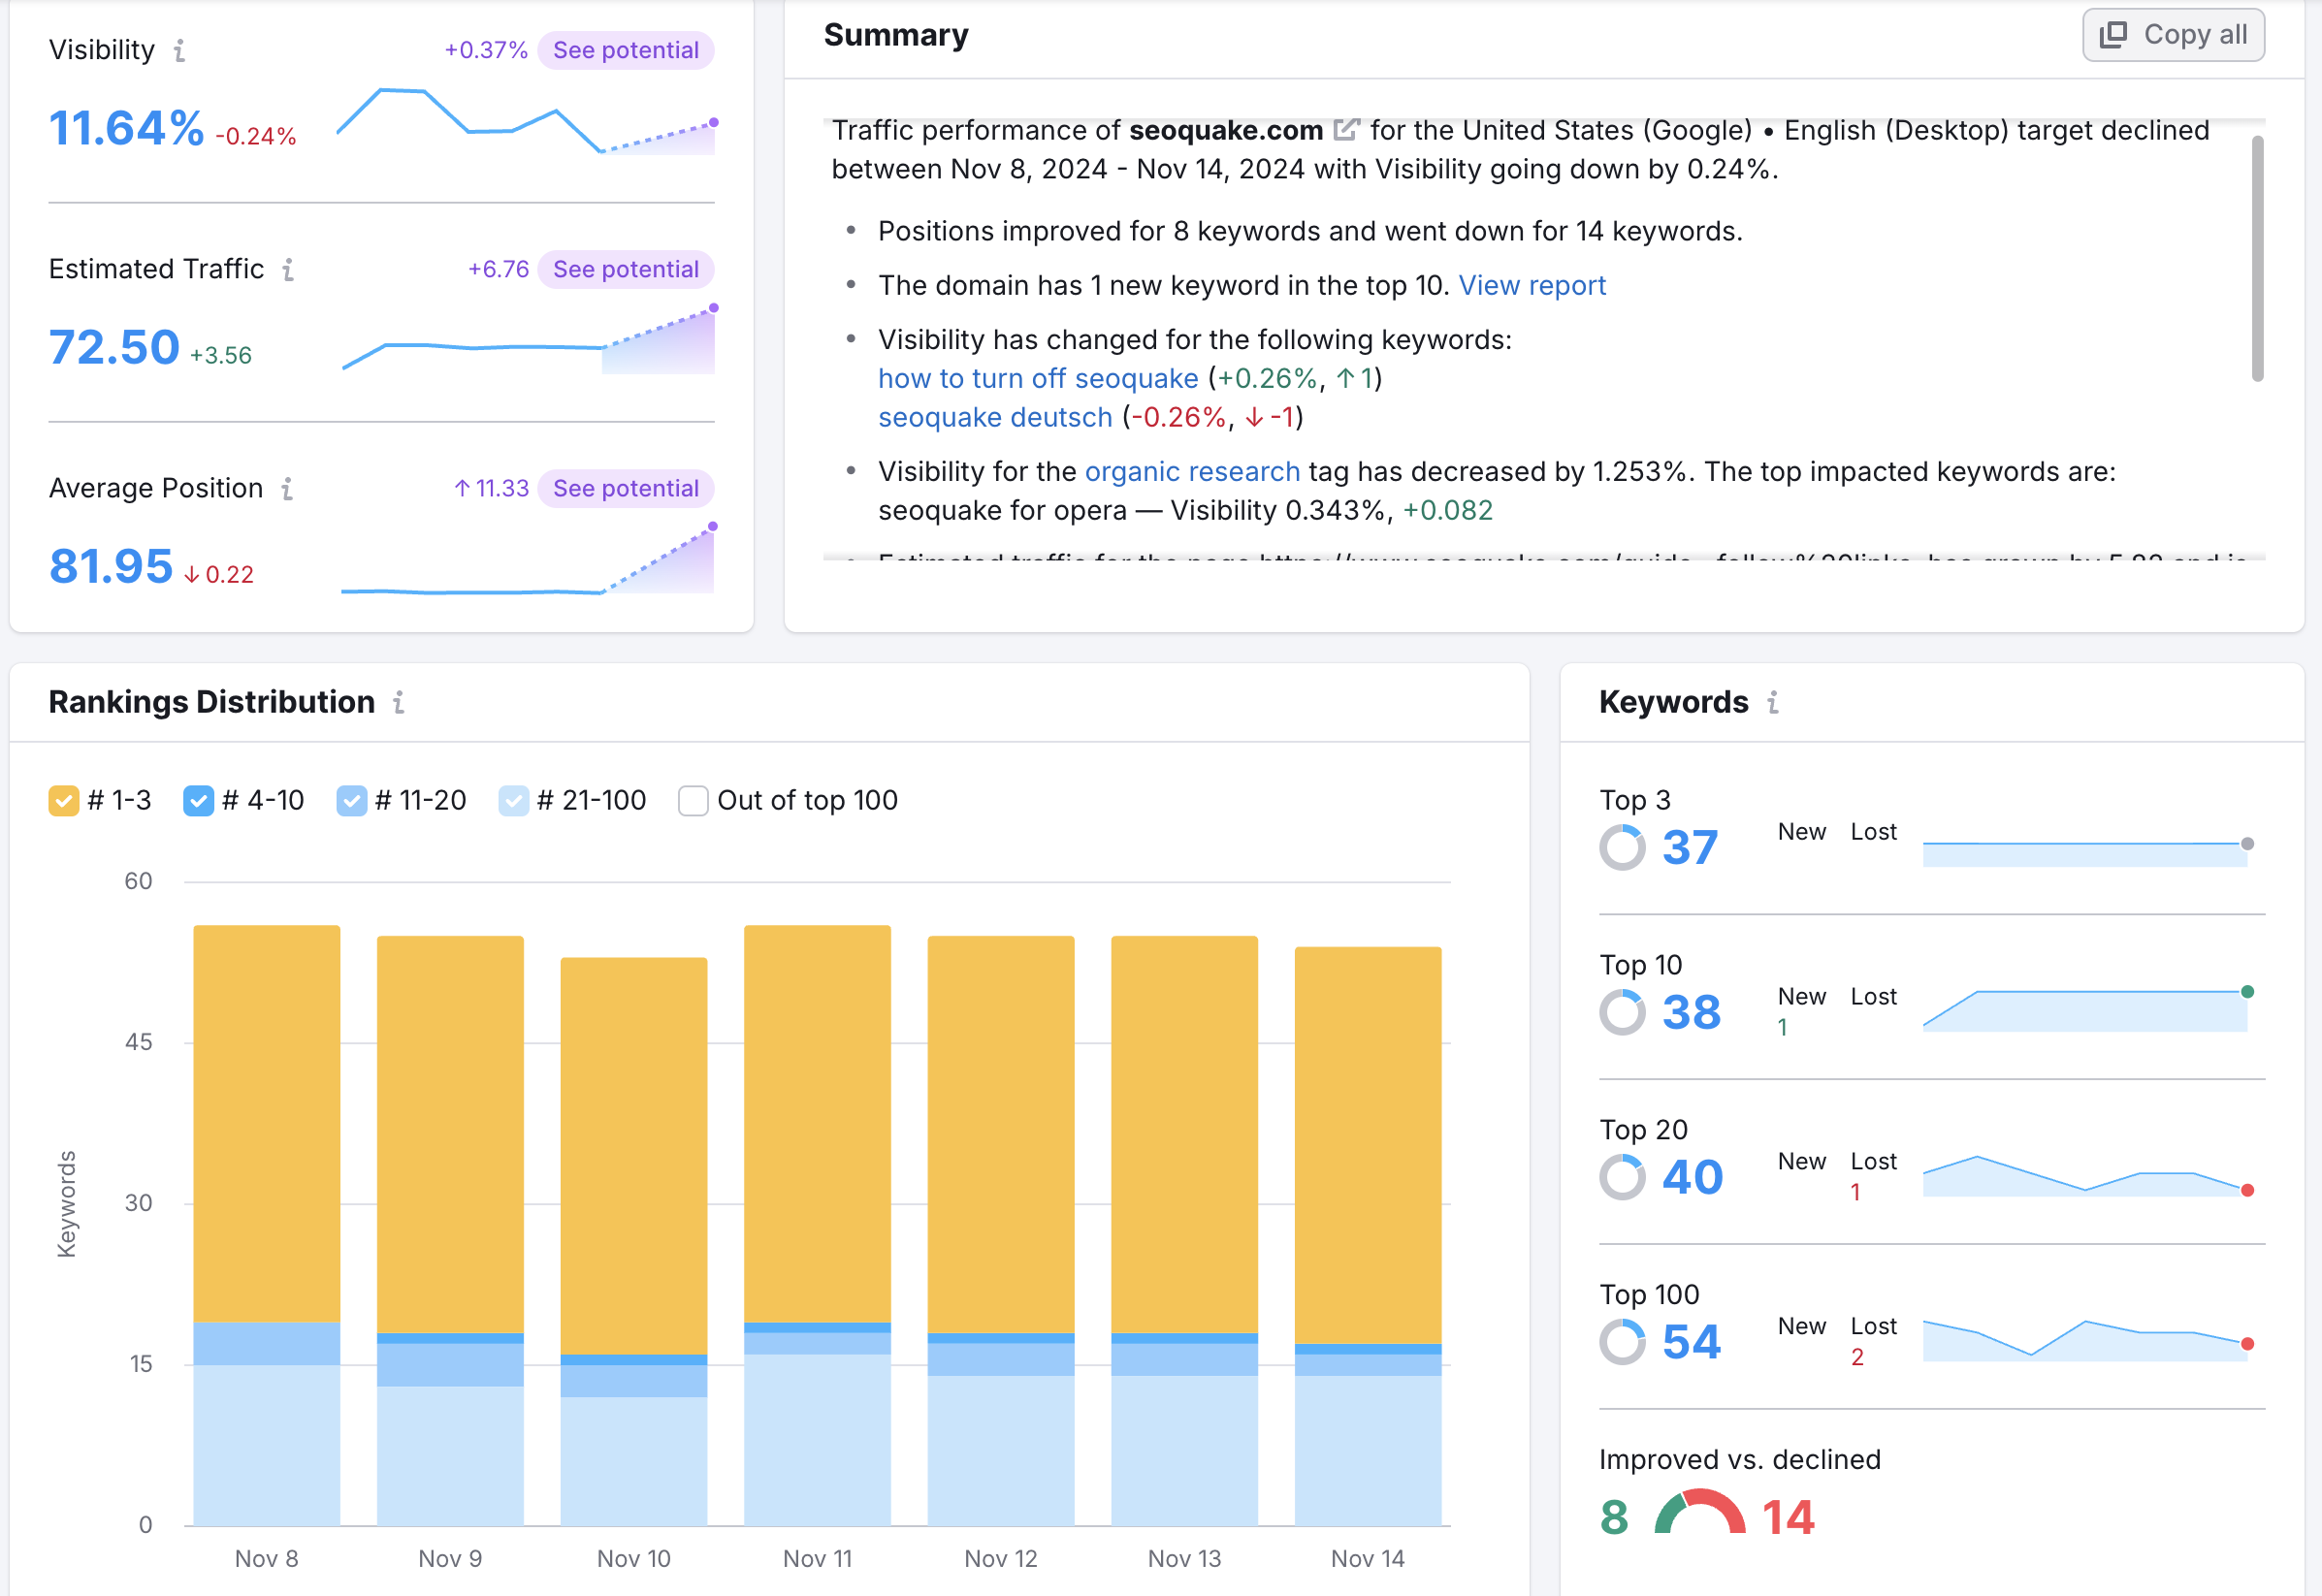Uncheck the "# 1-3" rankings filter

coord(64,800)
